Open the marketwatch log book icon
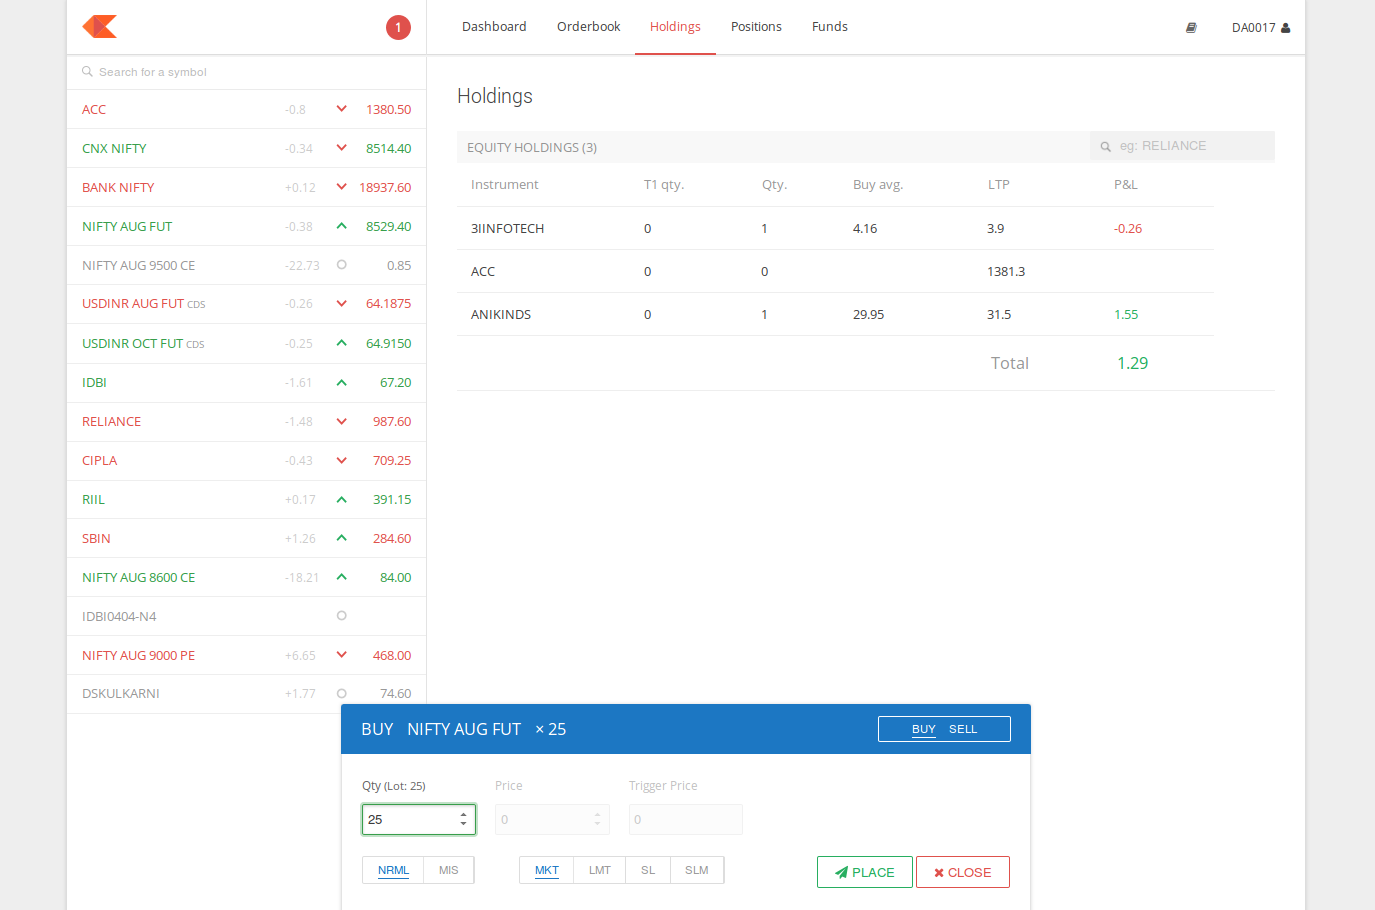The width and height of the screenshot is (1375, 910). tap(1191, 27)
